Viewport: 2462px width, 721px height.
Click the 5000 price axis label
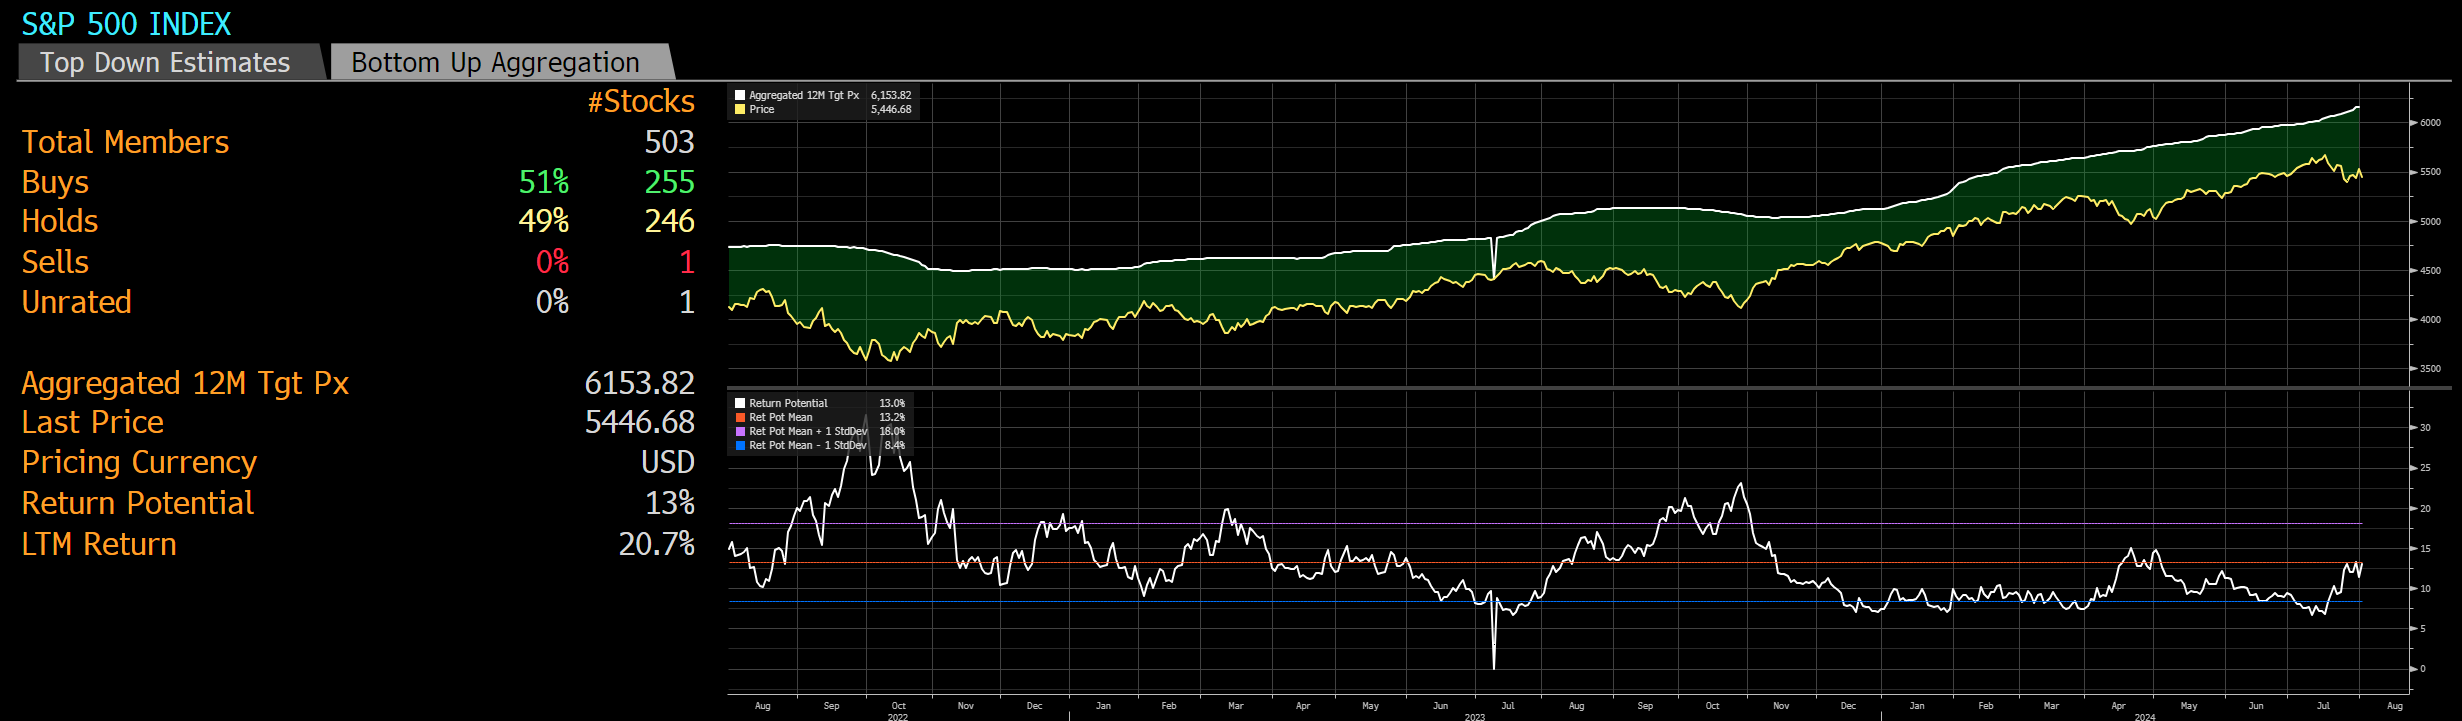pyautogui.click(x=2430, y=222)
